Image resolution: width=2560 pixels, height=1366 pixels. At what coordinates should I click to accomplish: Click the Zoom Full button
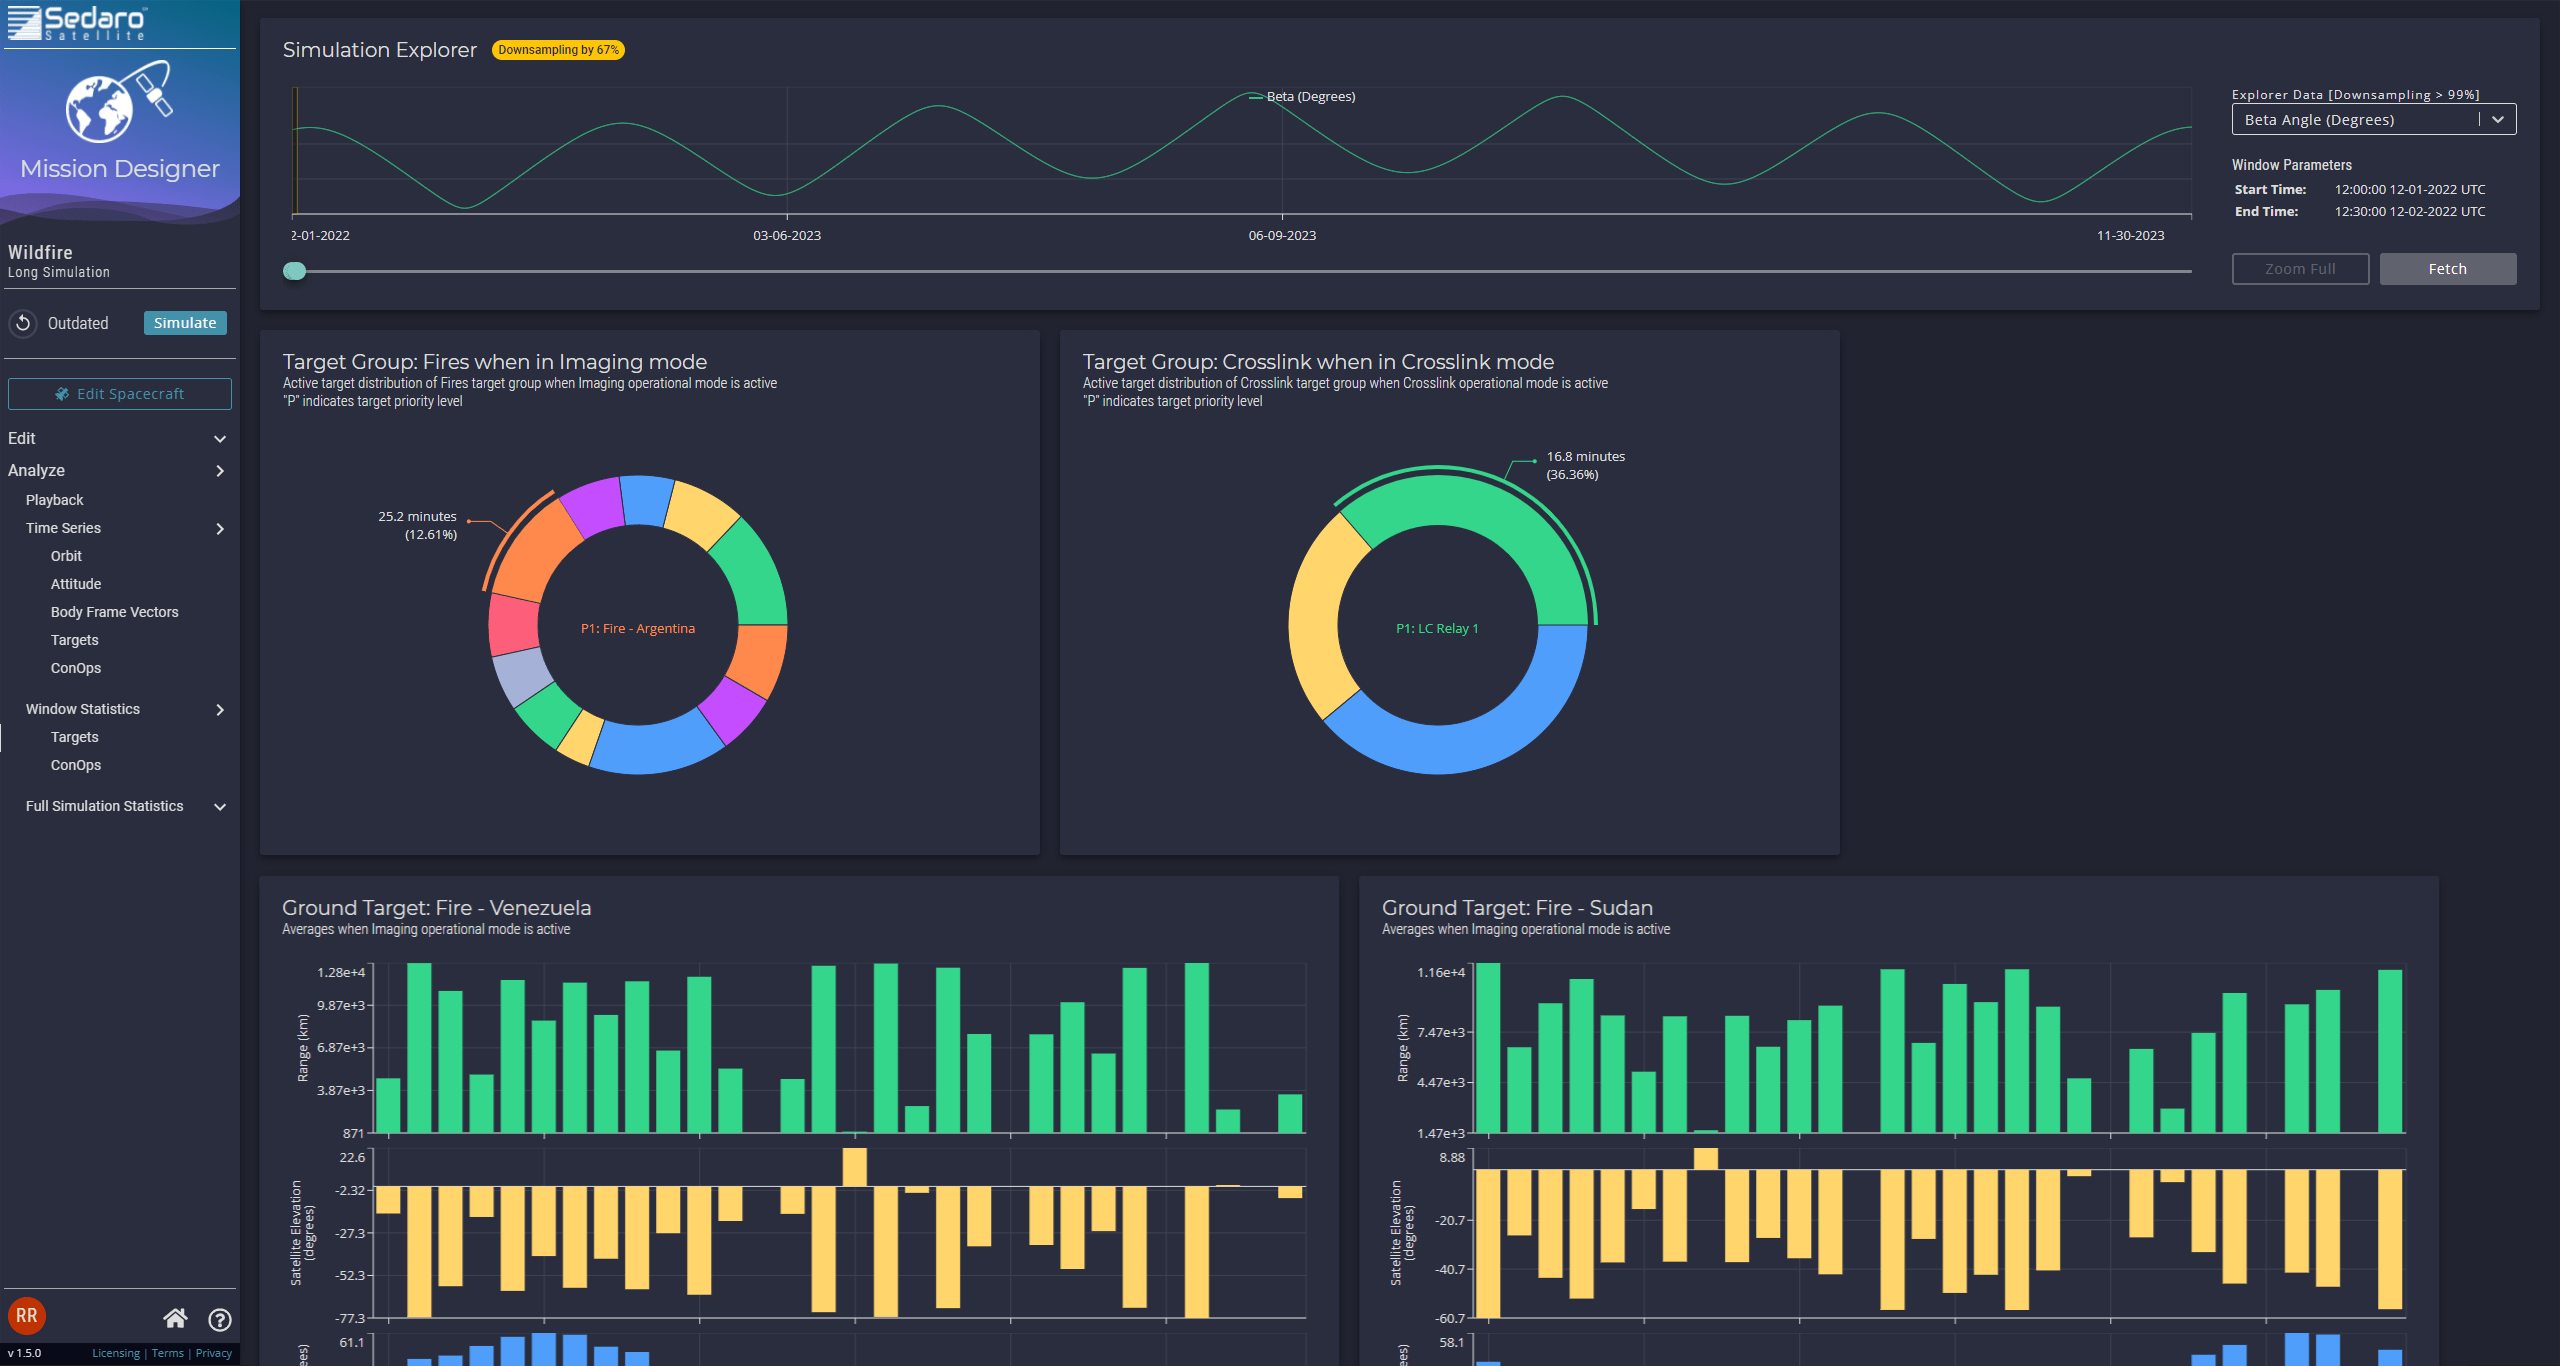click(x=2300, y=269)
